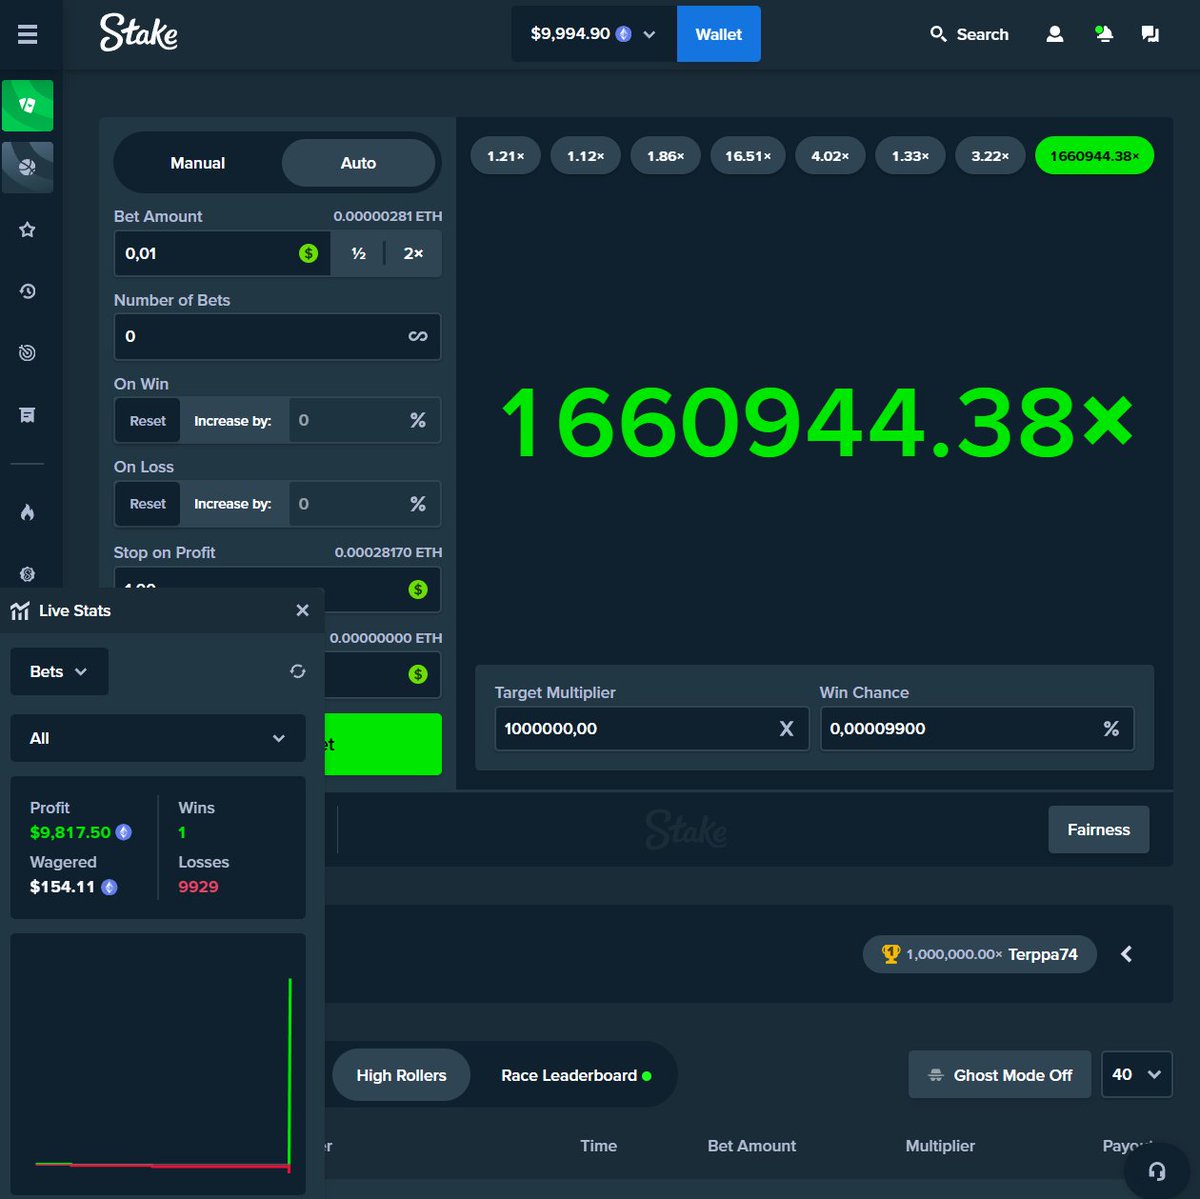Click the dollar icon in Bet Amount field

(x=308, y=254)
